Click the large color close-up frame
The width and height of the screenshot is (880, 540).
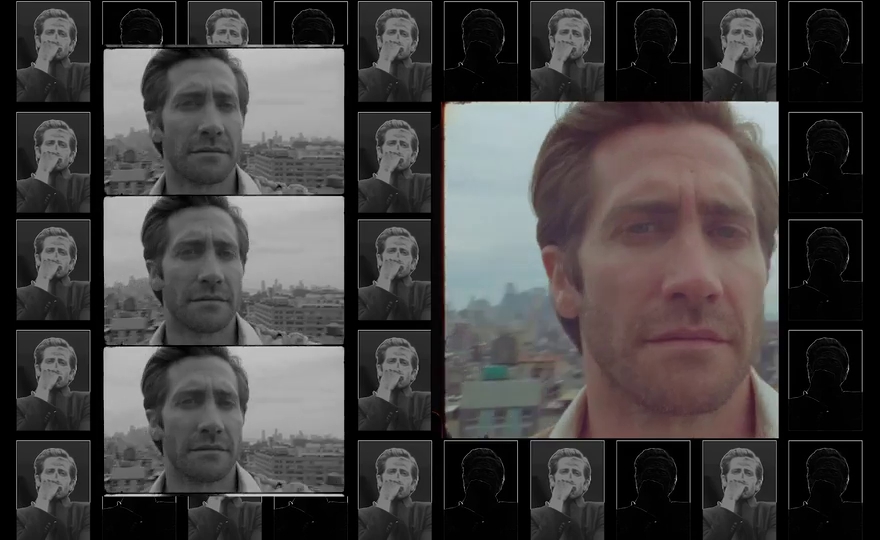click(611, 270)
